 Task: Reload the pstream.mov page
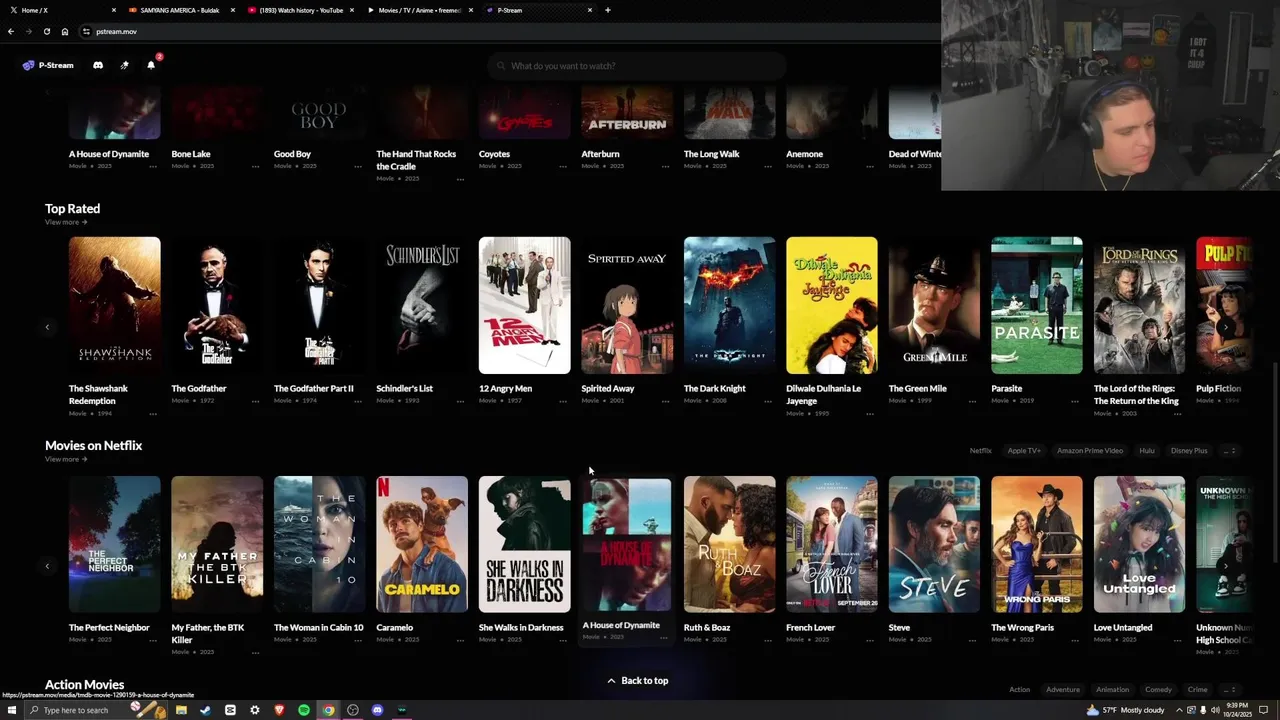[x=46, y=31]
